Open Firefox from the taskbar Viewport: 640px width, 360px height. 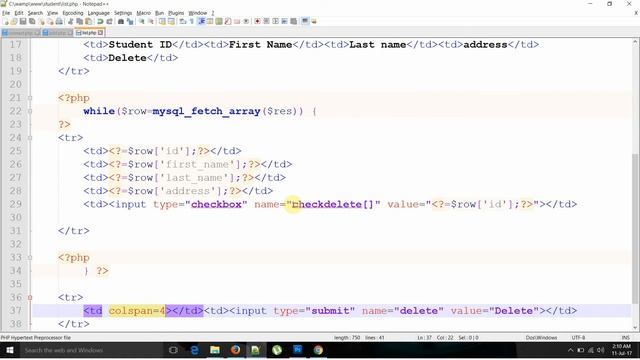235,350
